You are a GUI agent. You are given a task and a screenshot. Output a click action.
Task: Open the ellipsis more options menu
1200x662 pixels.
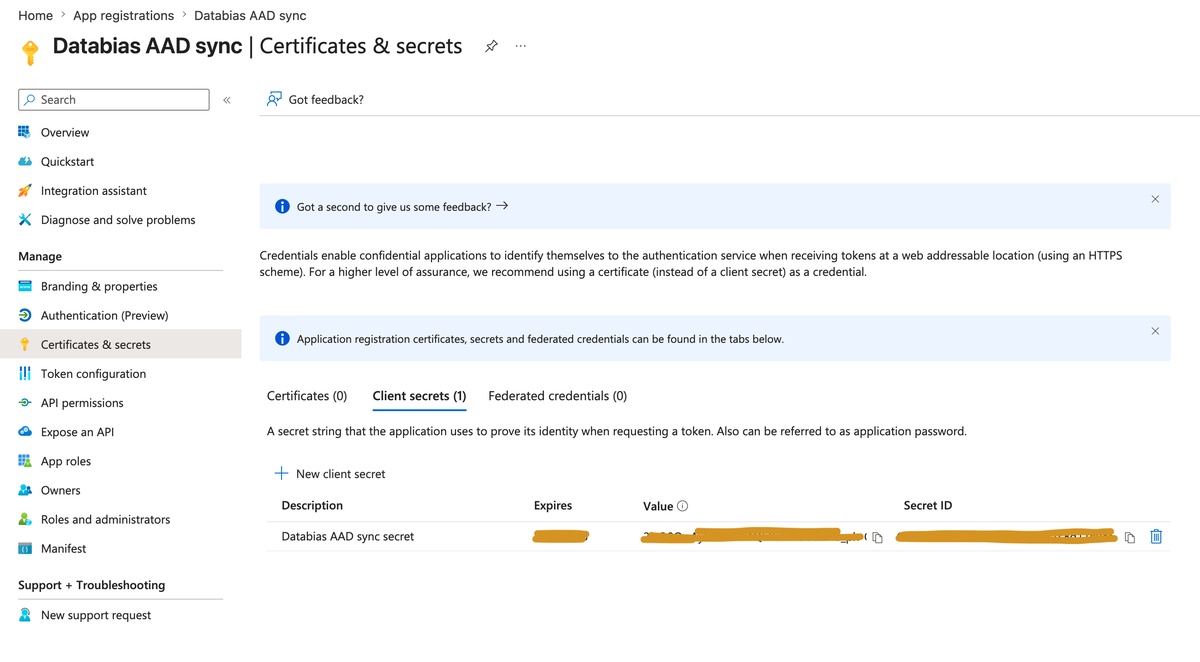point(521,46)
